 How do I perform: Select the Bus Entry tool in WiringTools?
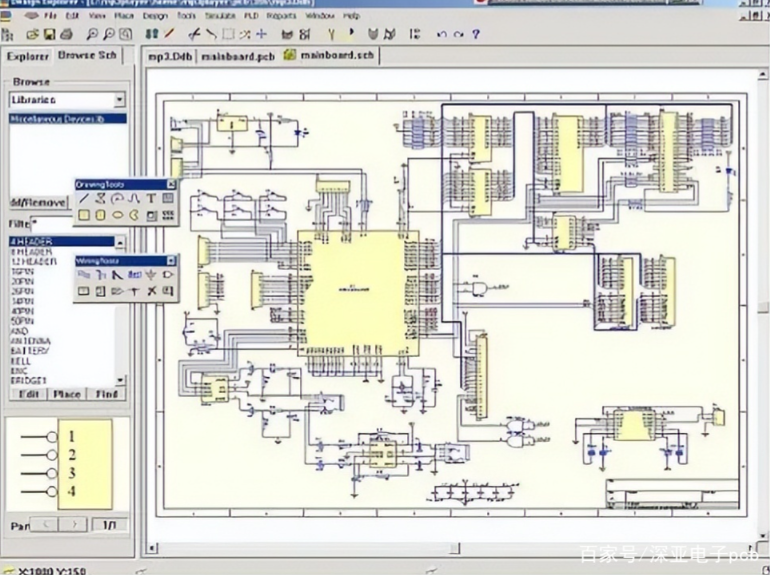click(117, 274)
